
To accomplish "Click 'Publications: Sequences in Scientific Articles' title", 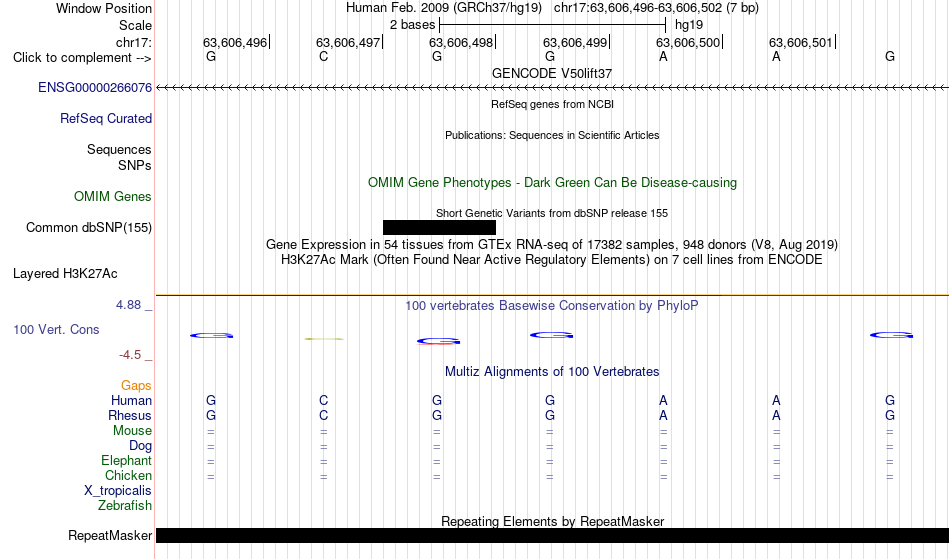I will pos(552,135).
